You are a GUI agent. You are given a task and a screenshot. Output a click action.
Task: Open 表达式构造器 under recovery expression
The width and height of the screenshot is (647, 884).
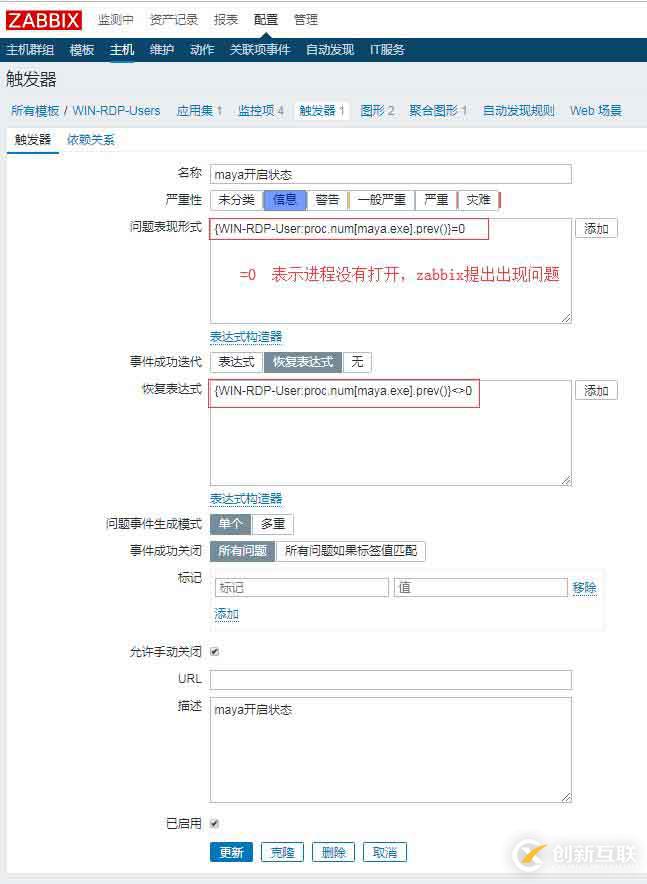pos(246,499)
